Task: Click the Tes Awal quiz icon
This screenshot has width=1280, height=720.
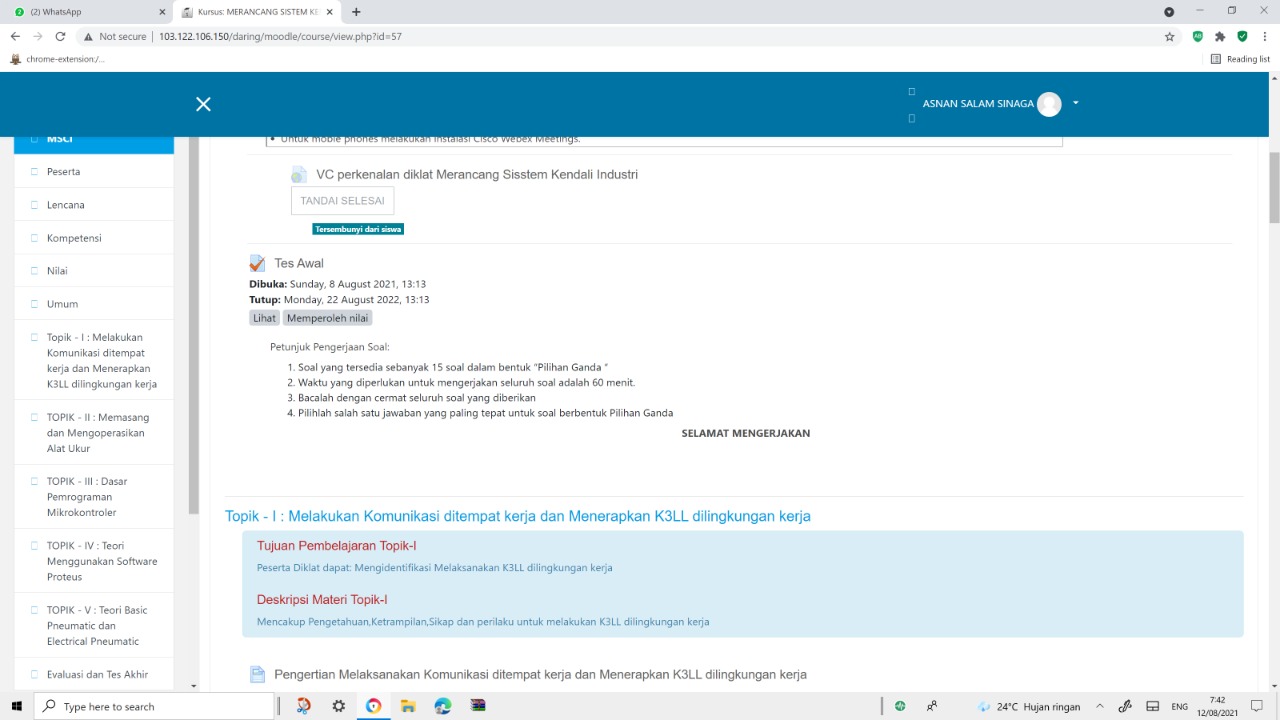Action: 258,263
